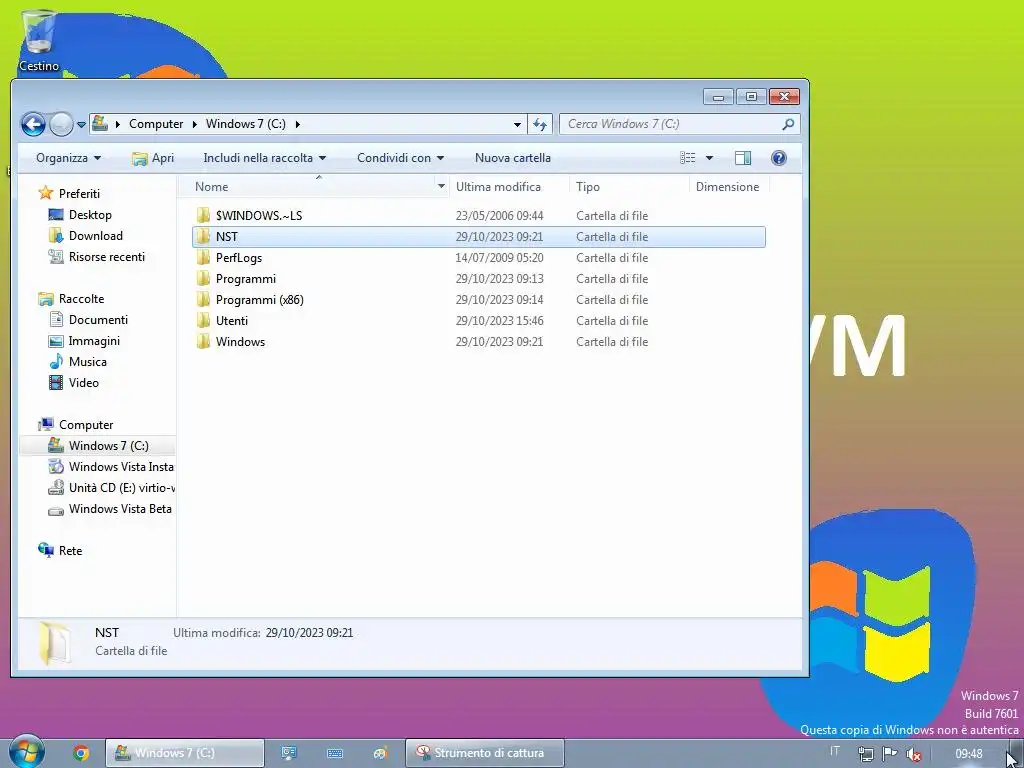Image resolution: width=1024 pixels, height=768 pixels.
Task: Toggle the preview pane button
Action: click(743, 158)
